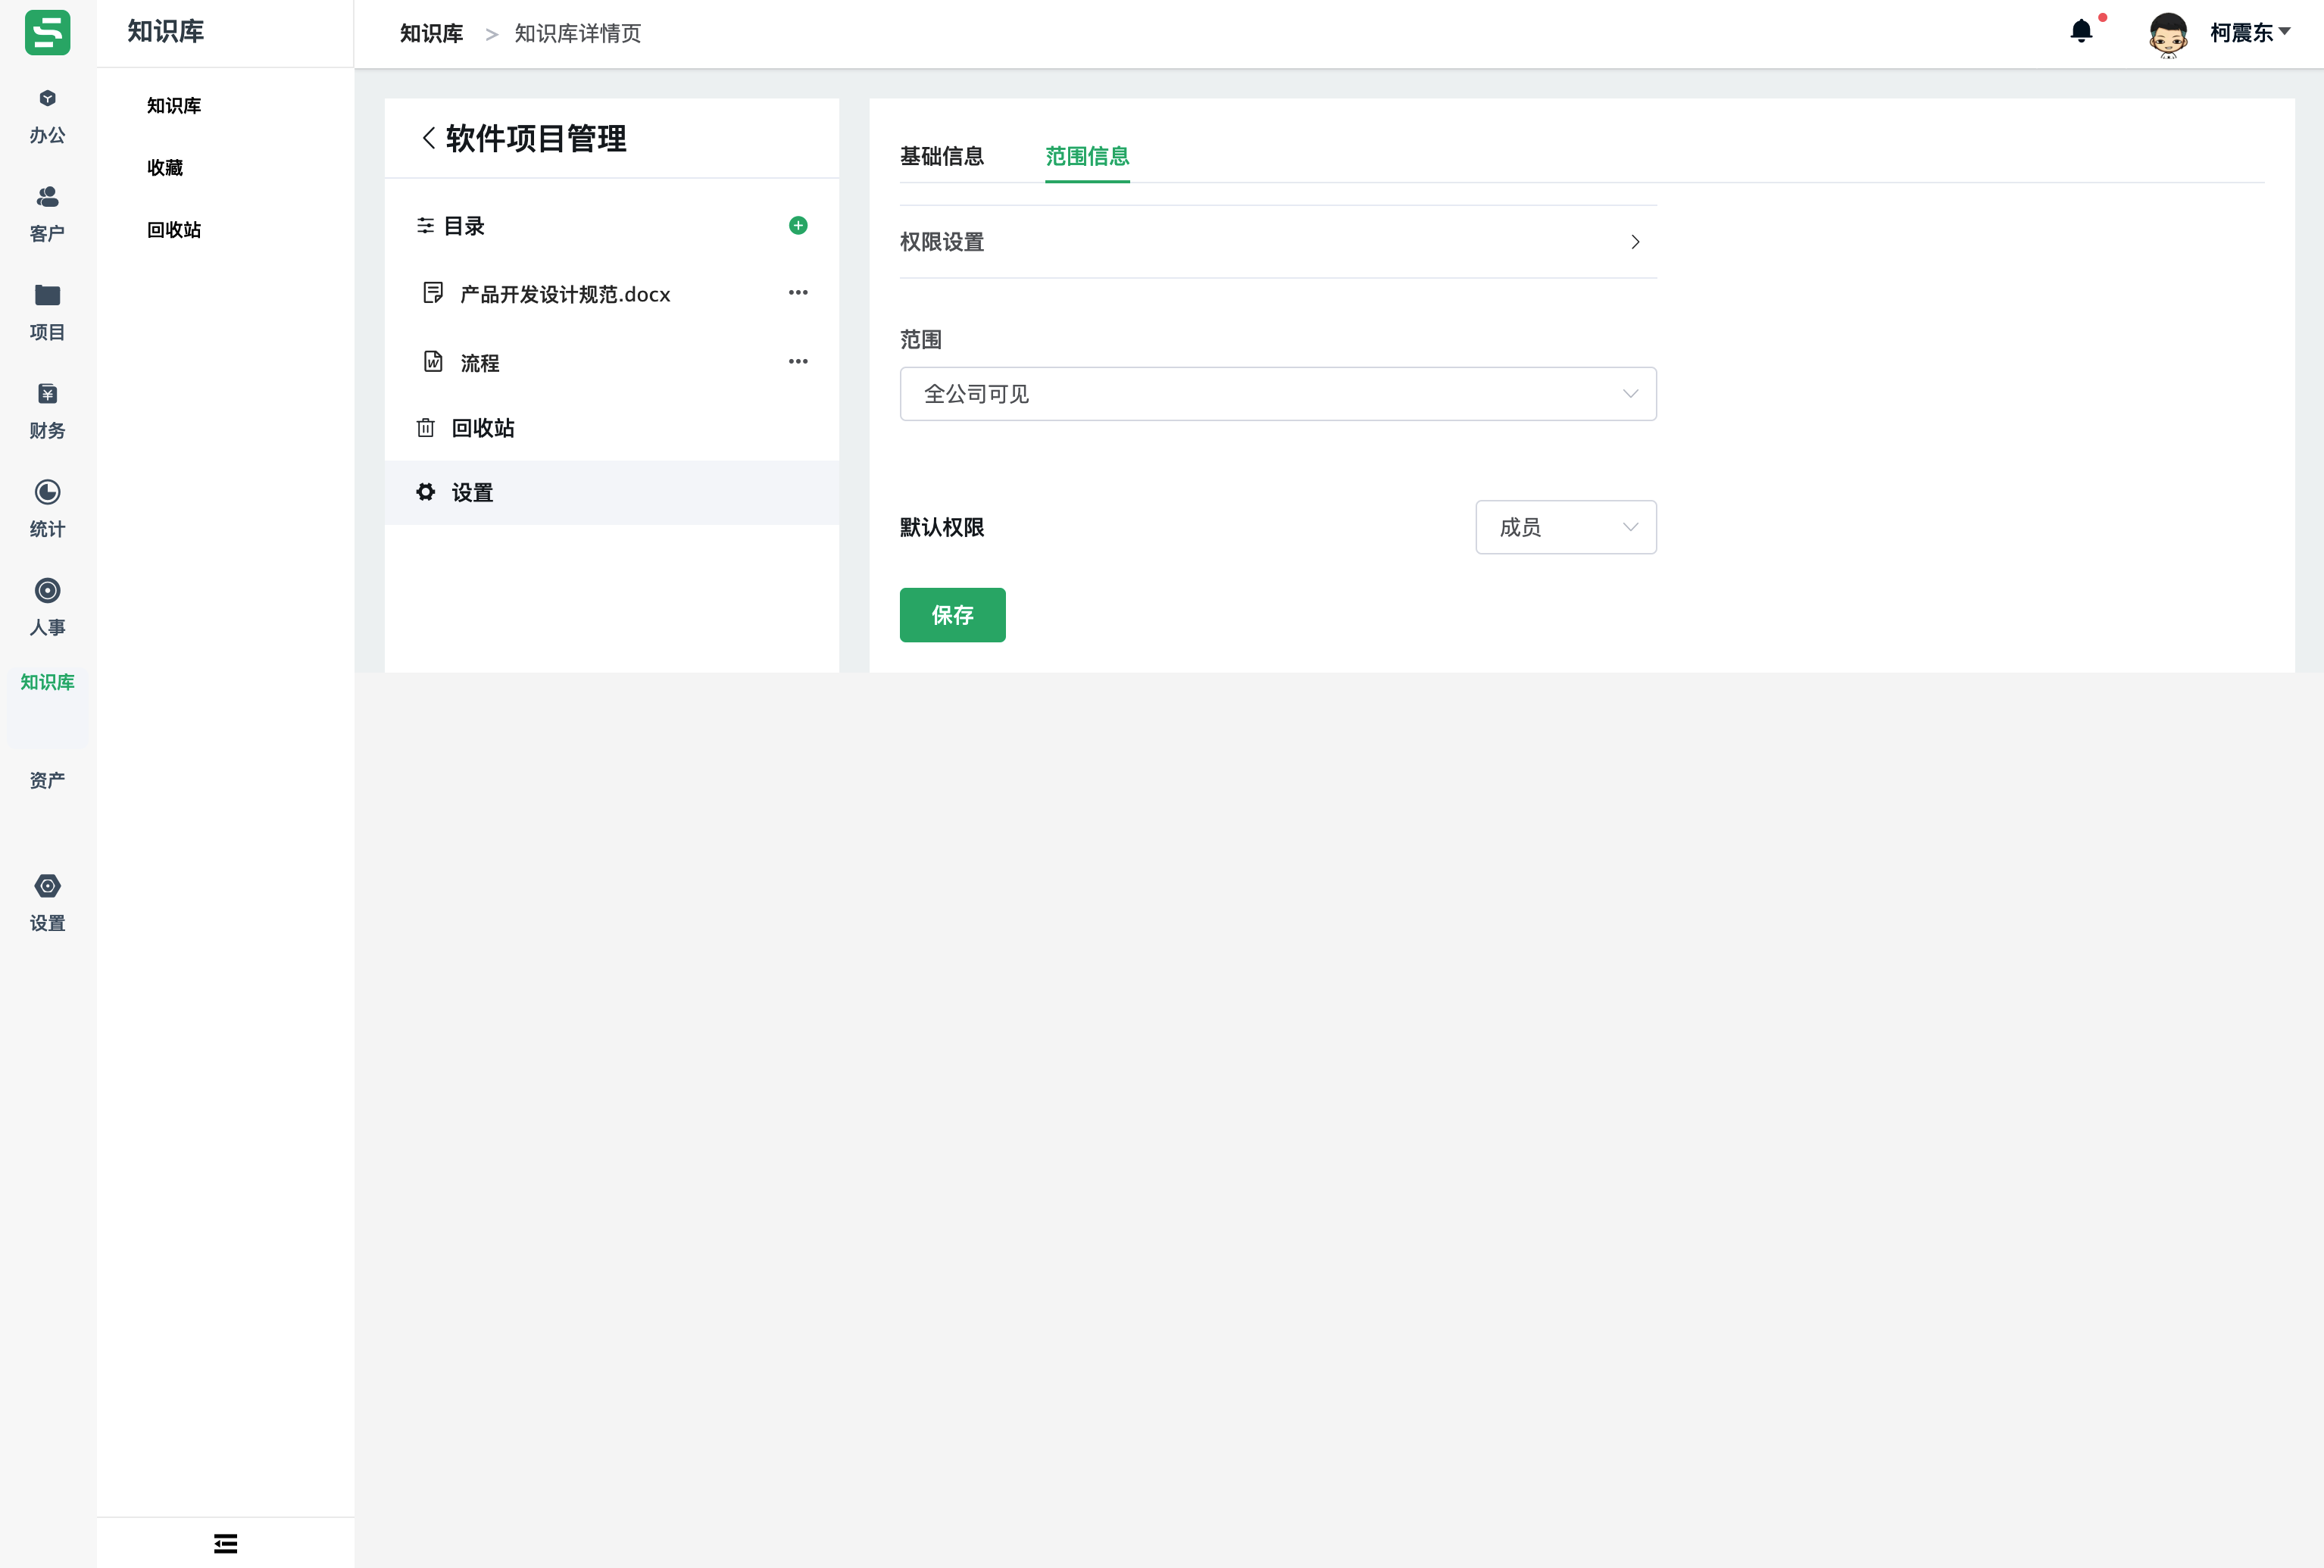Click the 知识库详情页 breadcrumb text
The image size is (2324, 1568).
click(x=577, y=34)
